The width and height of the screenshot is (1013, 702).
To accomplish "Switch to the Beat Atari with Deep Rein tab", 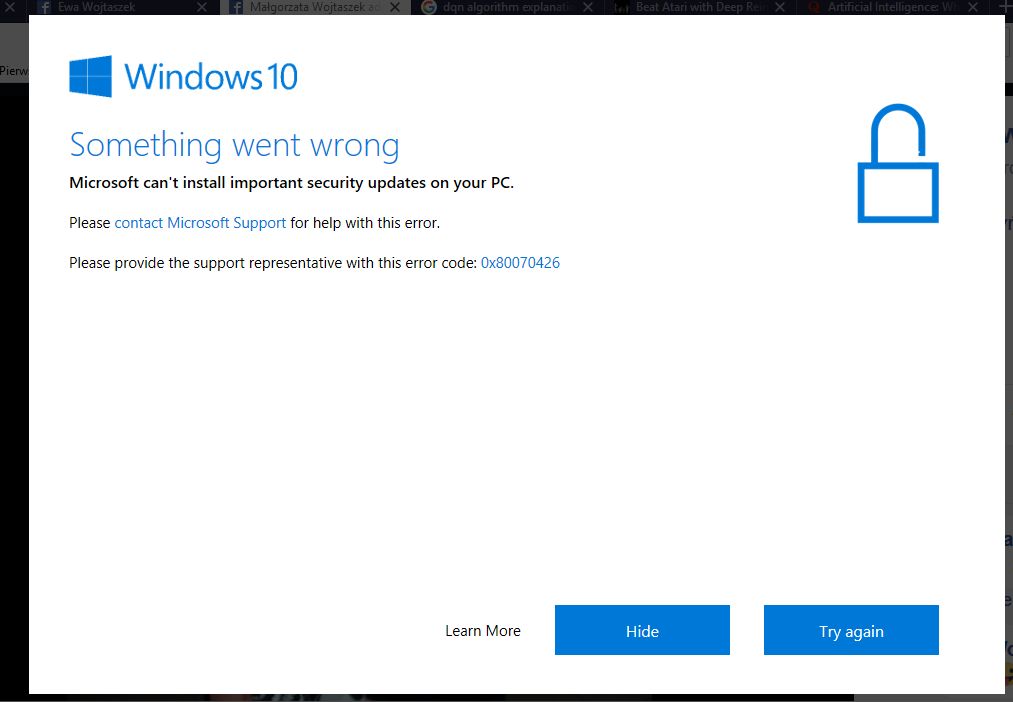I will (x=690, y=8).
